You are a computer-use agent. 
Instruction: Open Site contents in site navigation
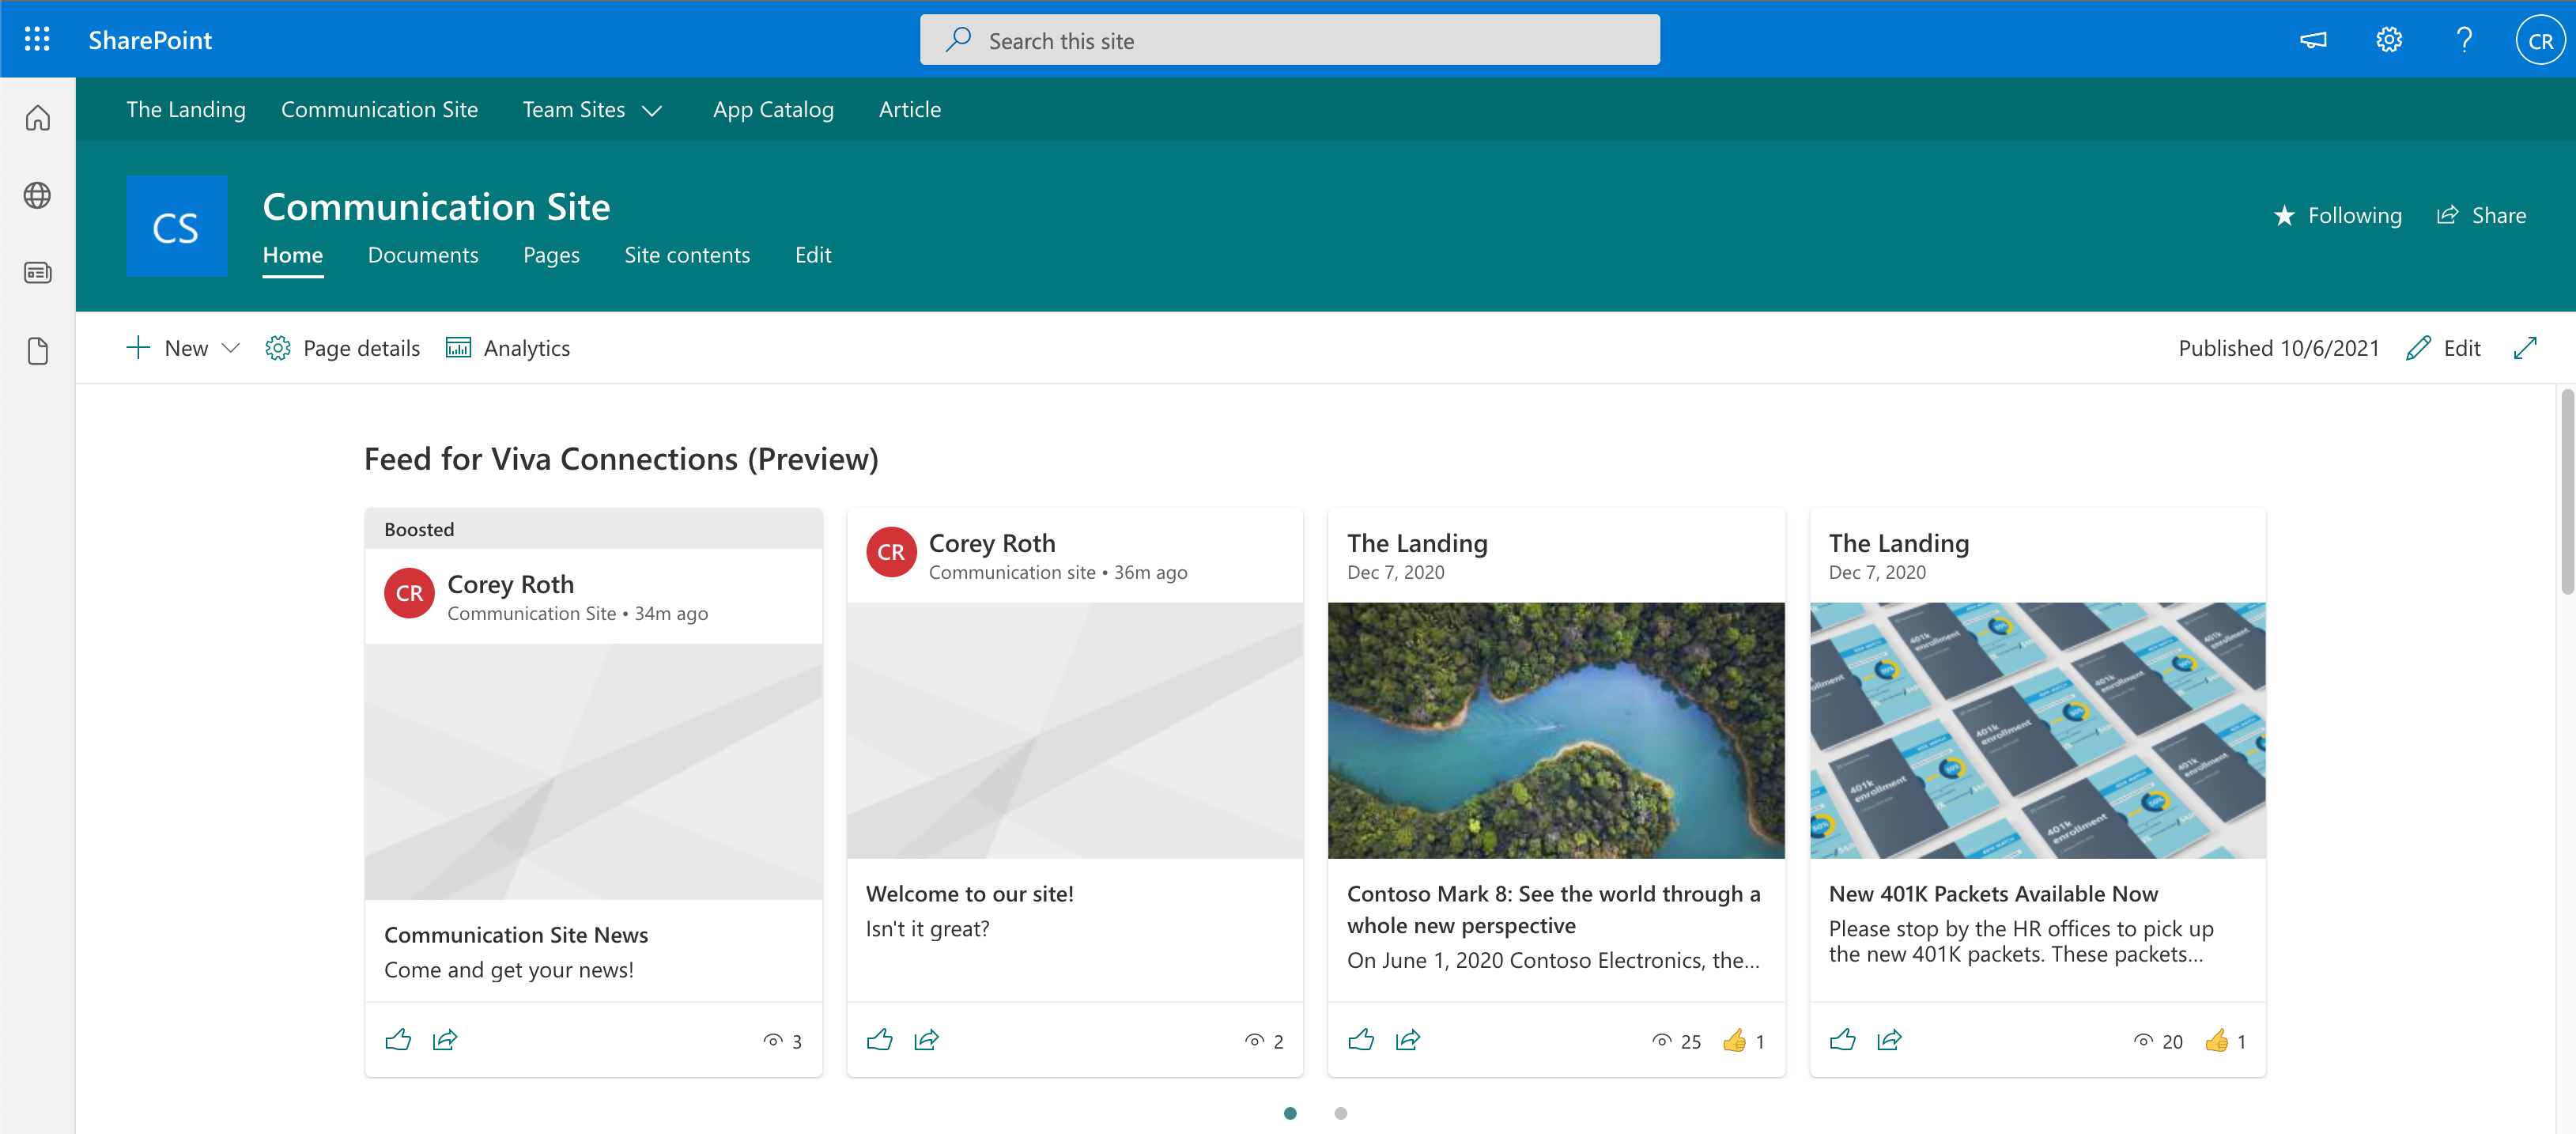point(686,255)
